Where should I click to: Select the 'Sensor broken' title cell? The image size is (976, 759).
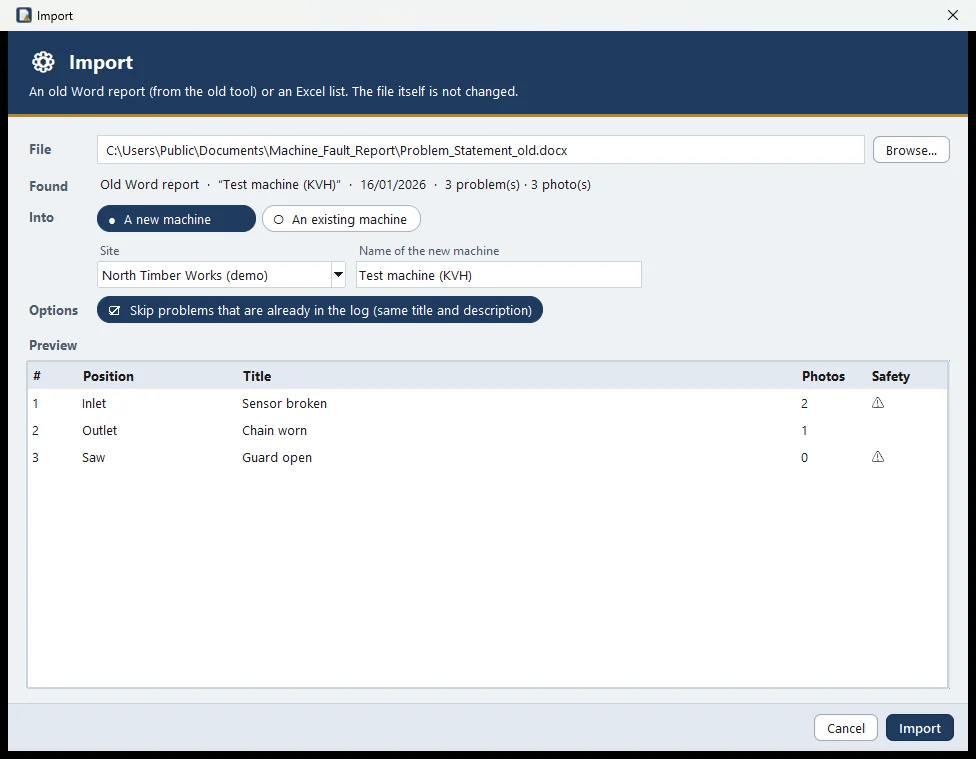coord(284,403)
